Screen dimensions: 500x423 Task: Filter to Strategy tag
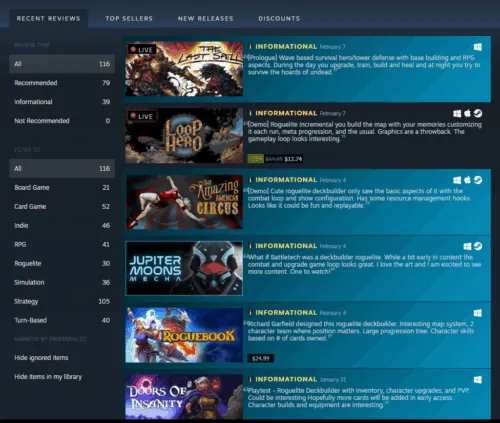click(x=62, y=301)
